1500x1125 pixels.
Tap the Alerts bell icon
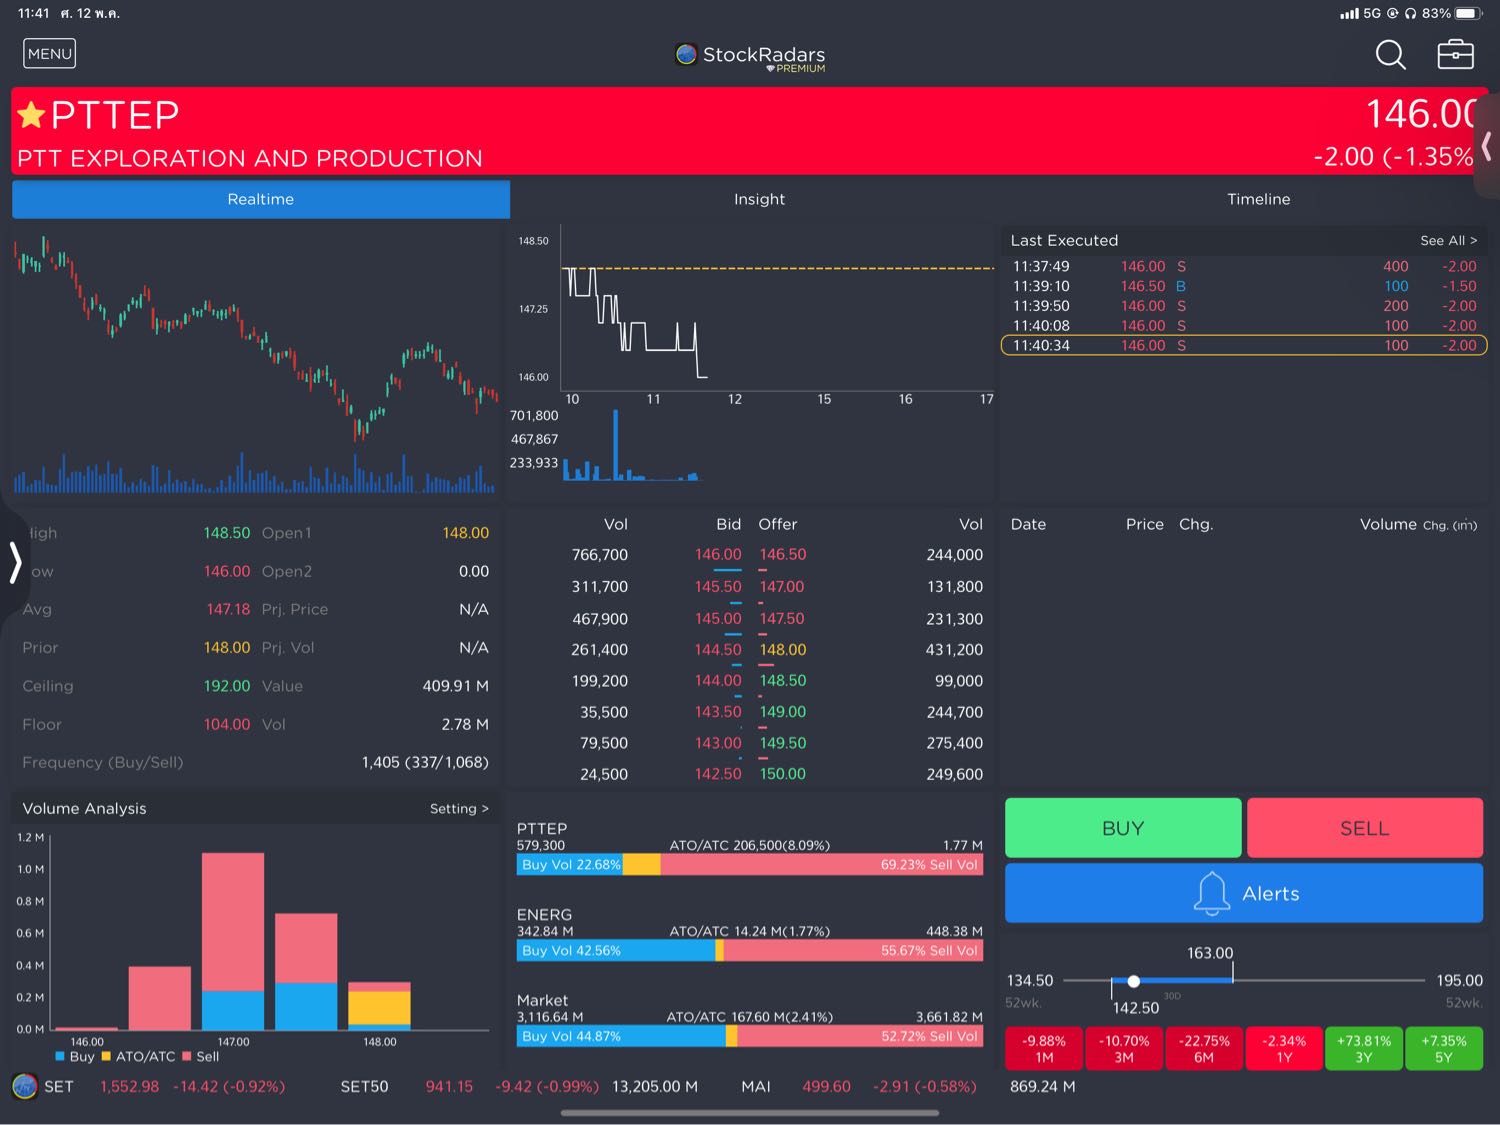[1211, 893]
